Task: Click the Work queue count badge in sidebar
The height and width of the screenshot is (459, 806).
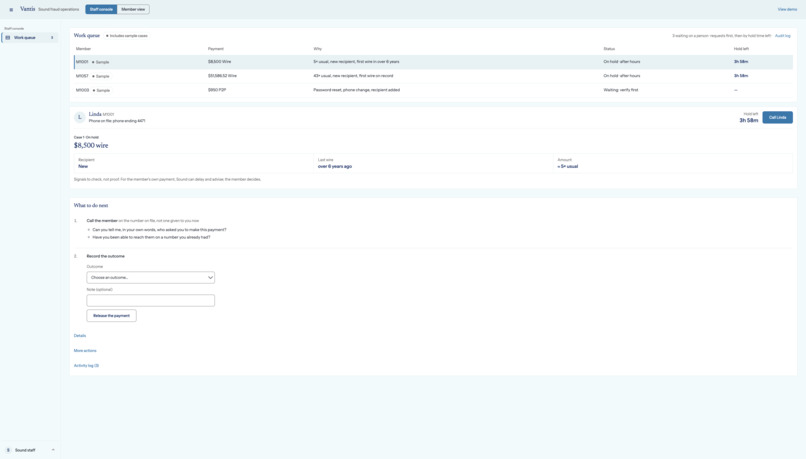Action: (x=52, y=38)
